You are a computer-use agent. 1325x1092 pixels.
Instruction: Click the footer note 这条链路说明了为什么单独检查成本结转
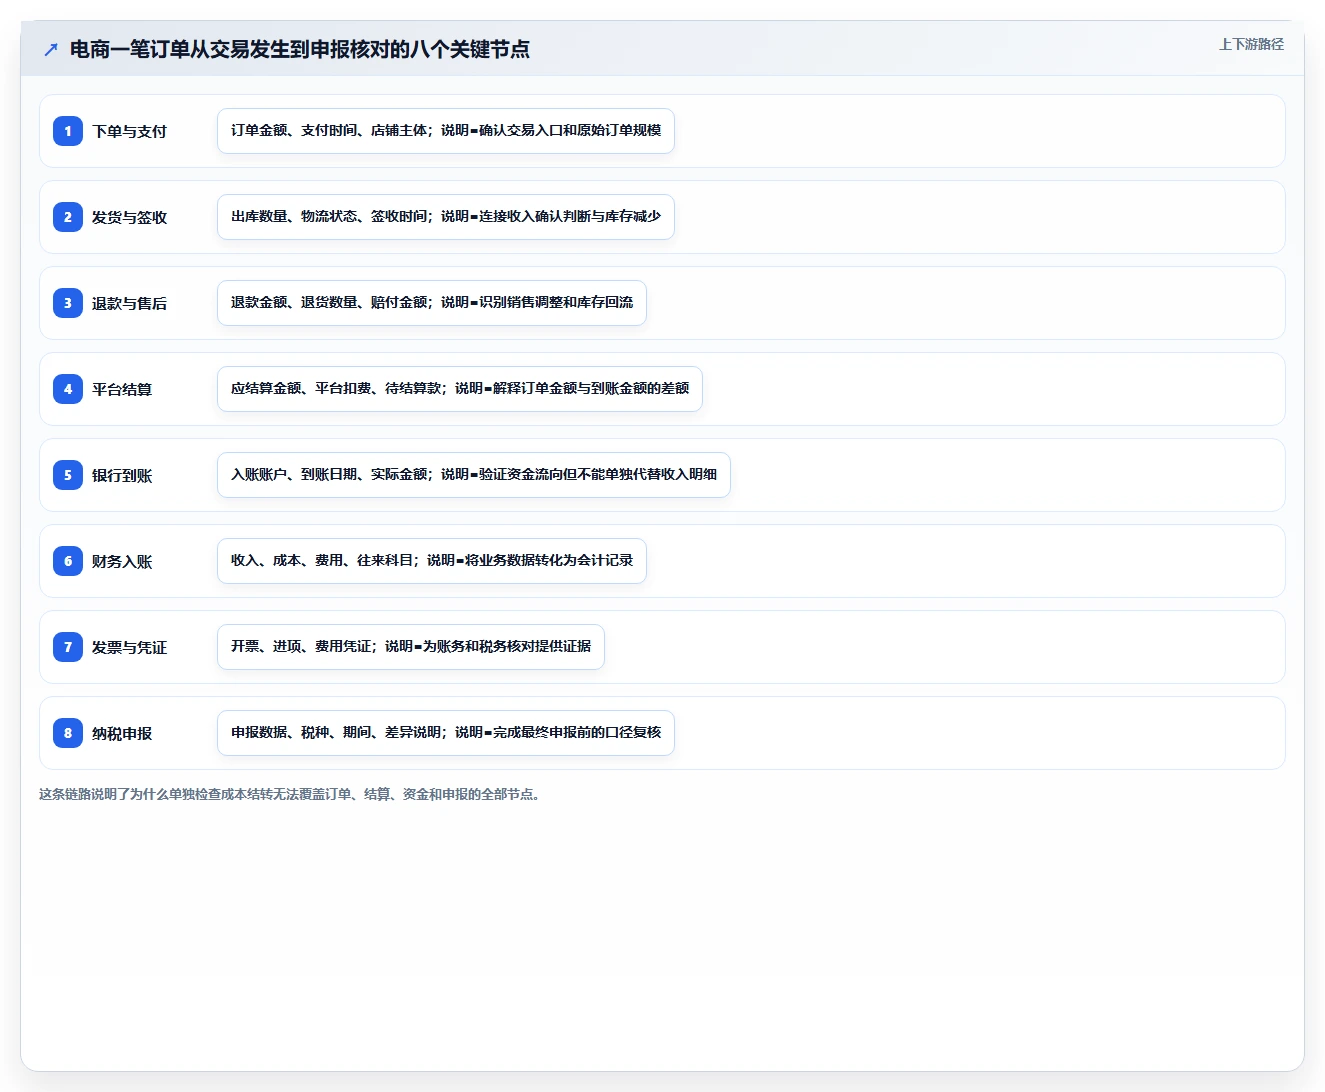click(289, 794)
